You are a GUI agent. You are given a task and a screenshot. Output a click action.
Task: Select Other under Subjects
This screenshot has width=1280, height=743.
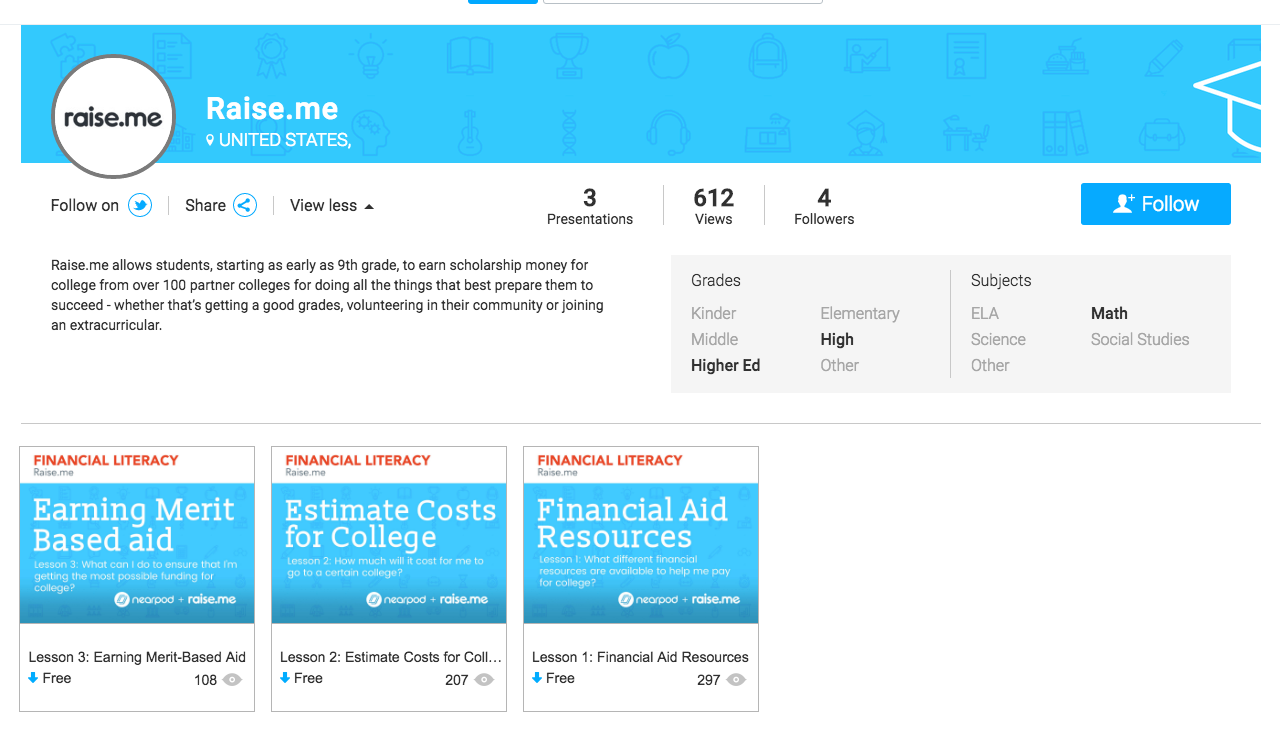990,365
